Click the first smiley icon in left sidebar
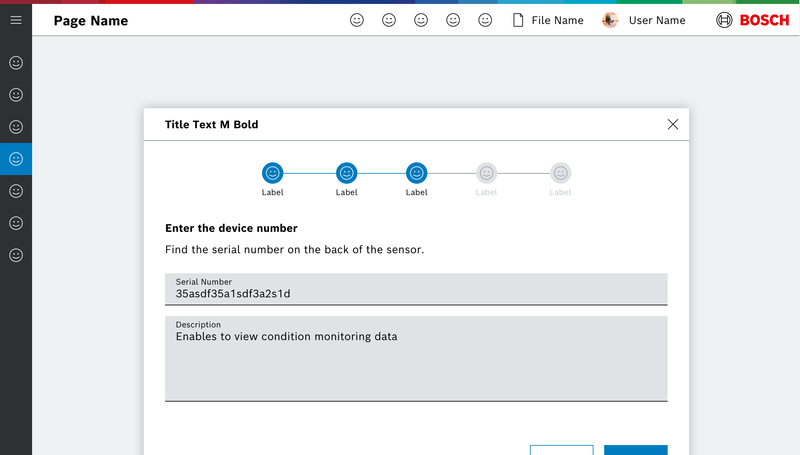Screen dimensions: 800x455 coord(16,63)
